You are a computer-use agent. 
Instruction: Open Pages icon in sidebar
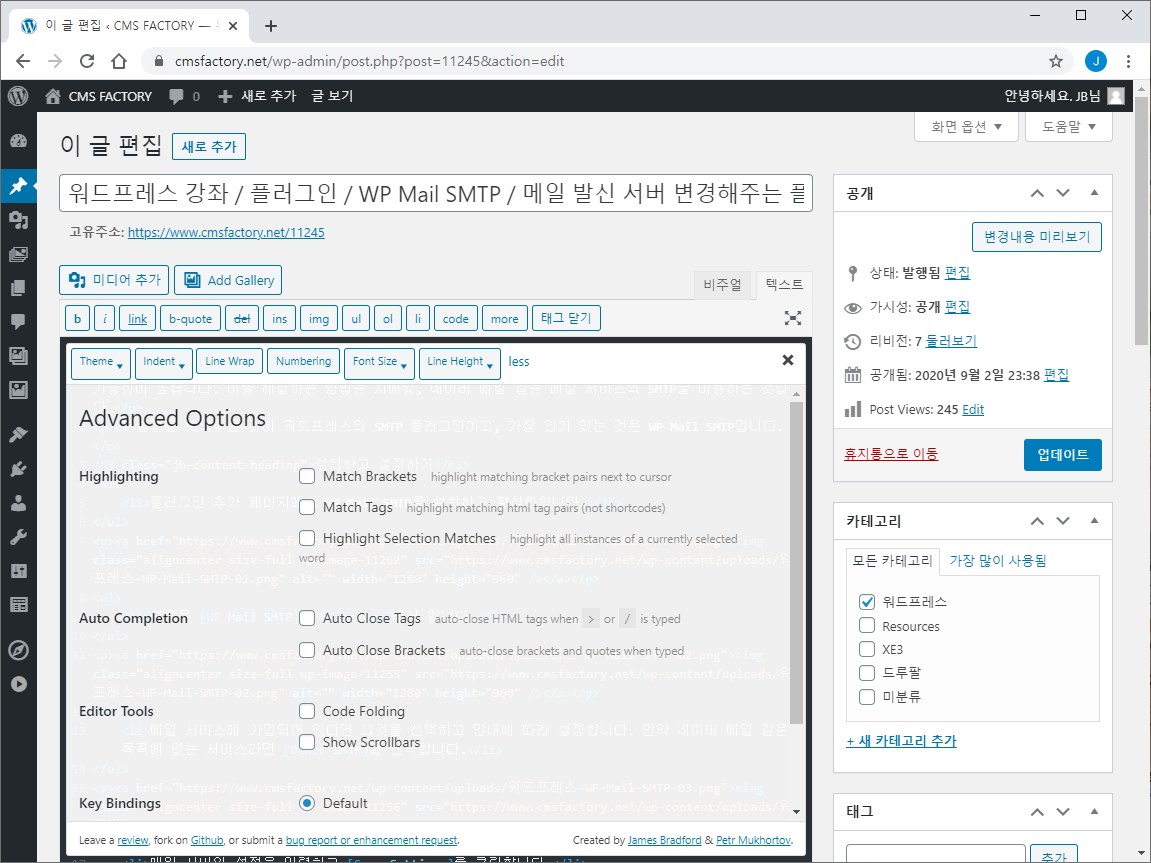click(x=18, y=288)
